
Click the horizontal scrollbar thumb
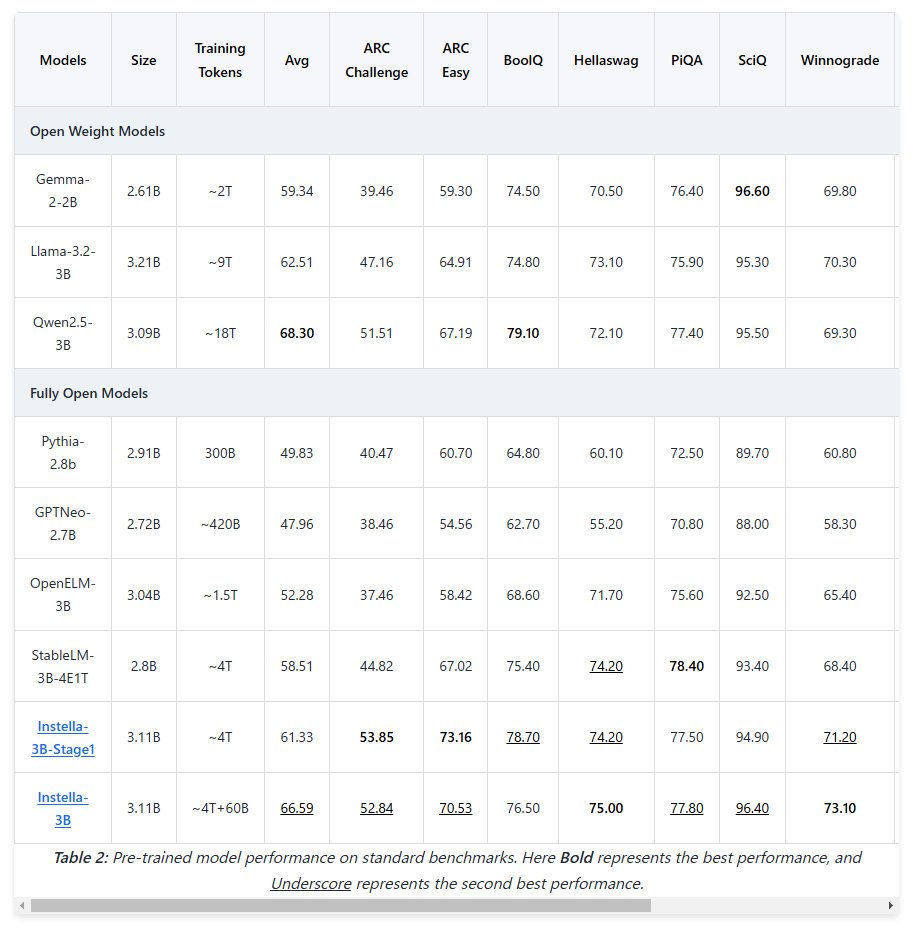pos(341,906)
